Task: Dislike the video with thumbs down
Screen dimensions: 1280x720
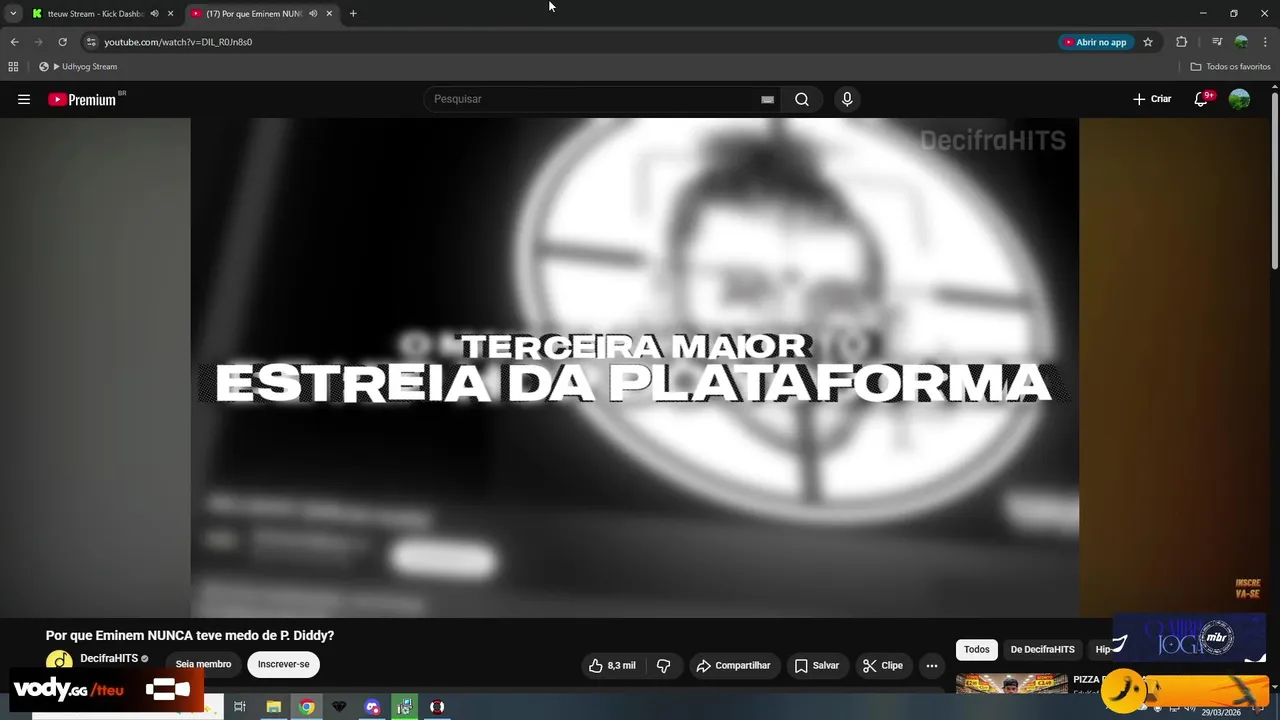Action: pos(663,665)
